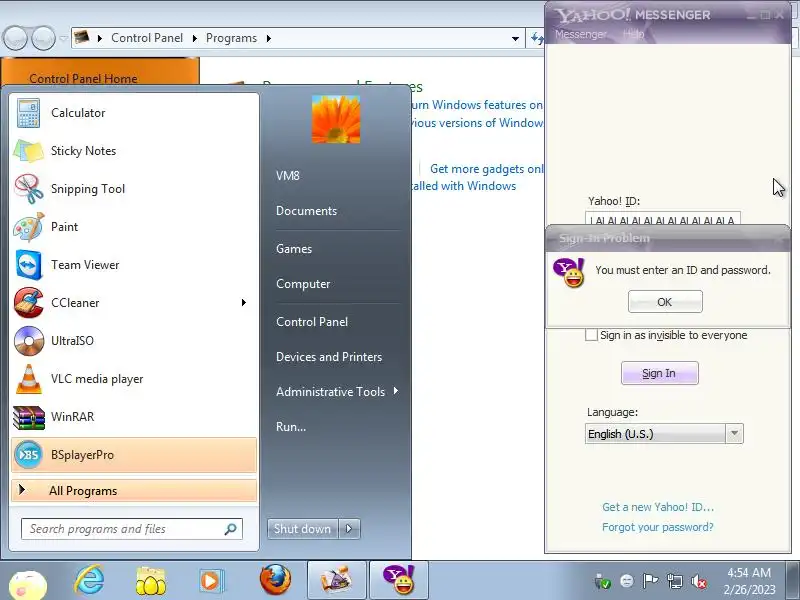Click the orange flower user picture
800x600 pixels.
click(x=336, y=119)
